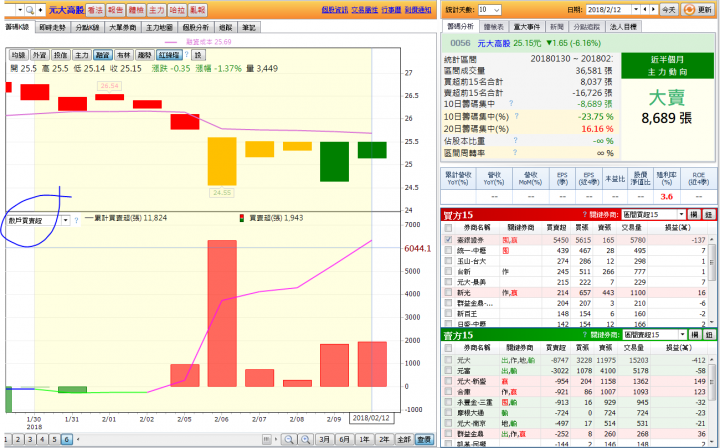Click the chart scrollbar grip handle icon
This screenshot has width=720, height=448.
(266, 439)
